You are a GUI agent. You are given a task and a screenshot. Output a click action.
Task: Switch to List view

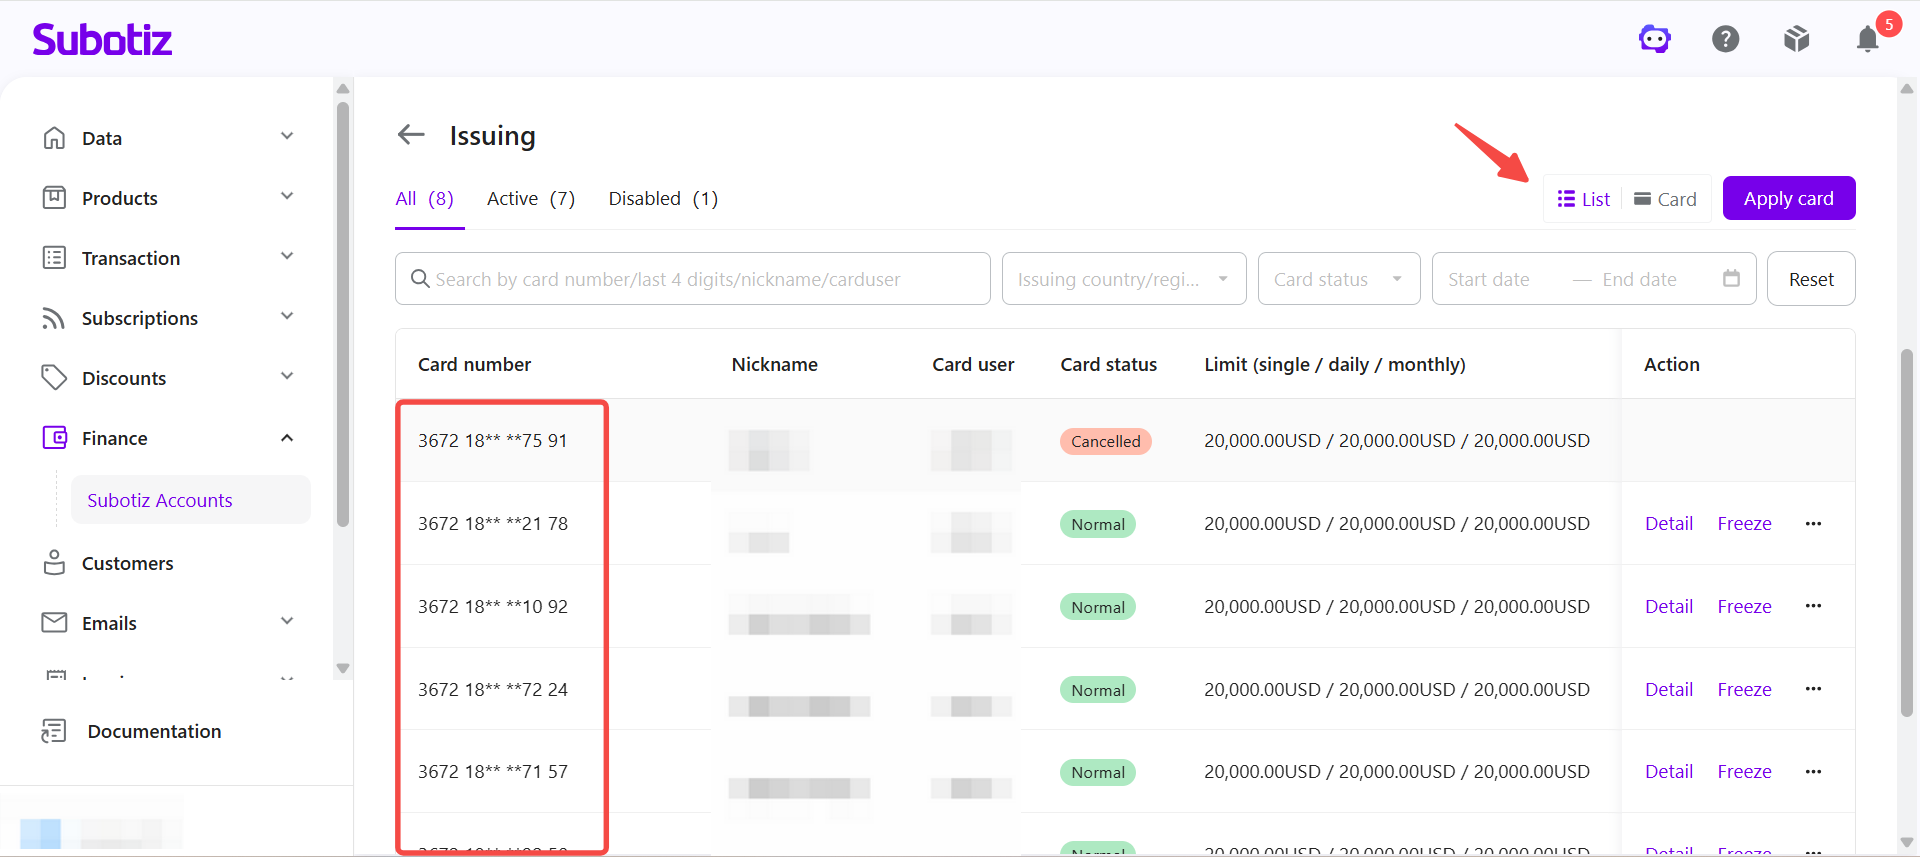1584,199
